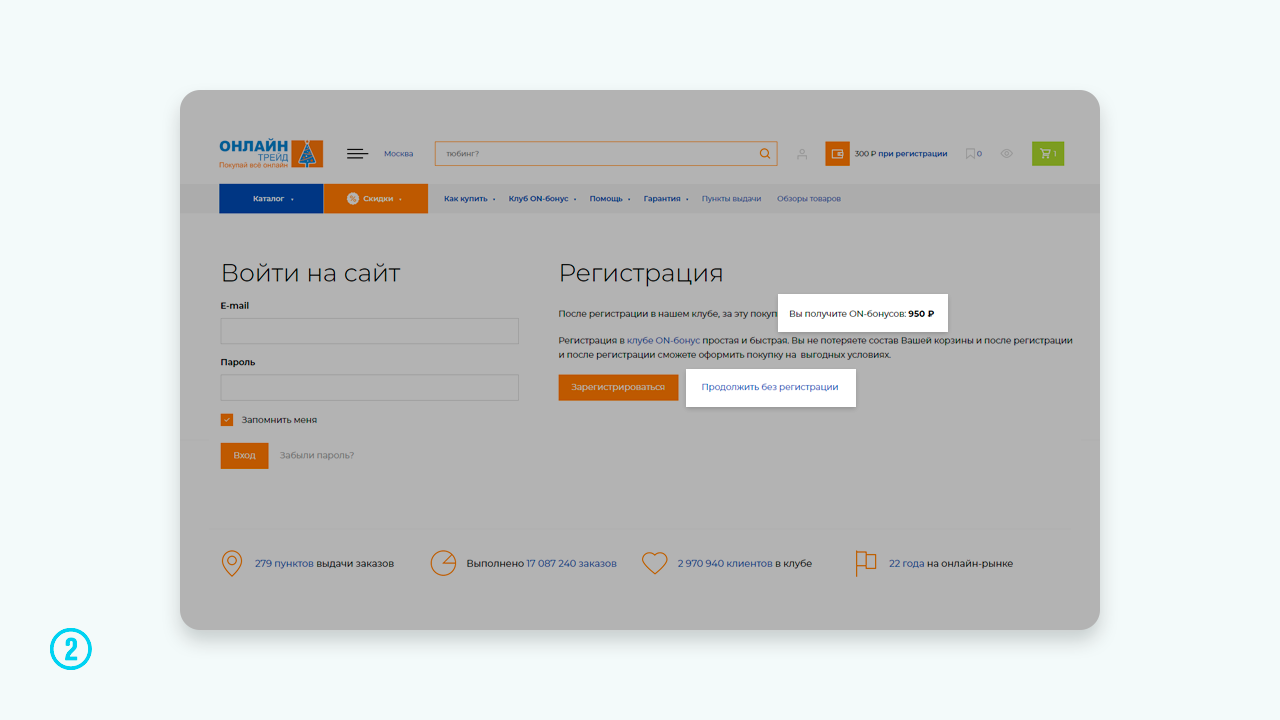
Task: Click the map pin pickup icon
Action: tap(231, 563)
